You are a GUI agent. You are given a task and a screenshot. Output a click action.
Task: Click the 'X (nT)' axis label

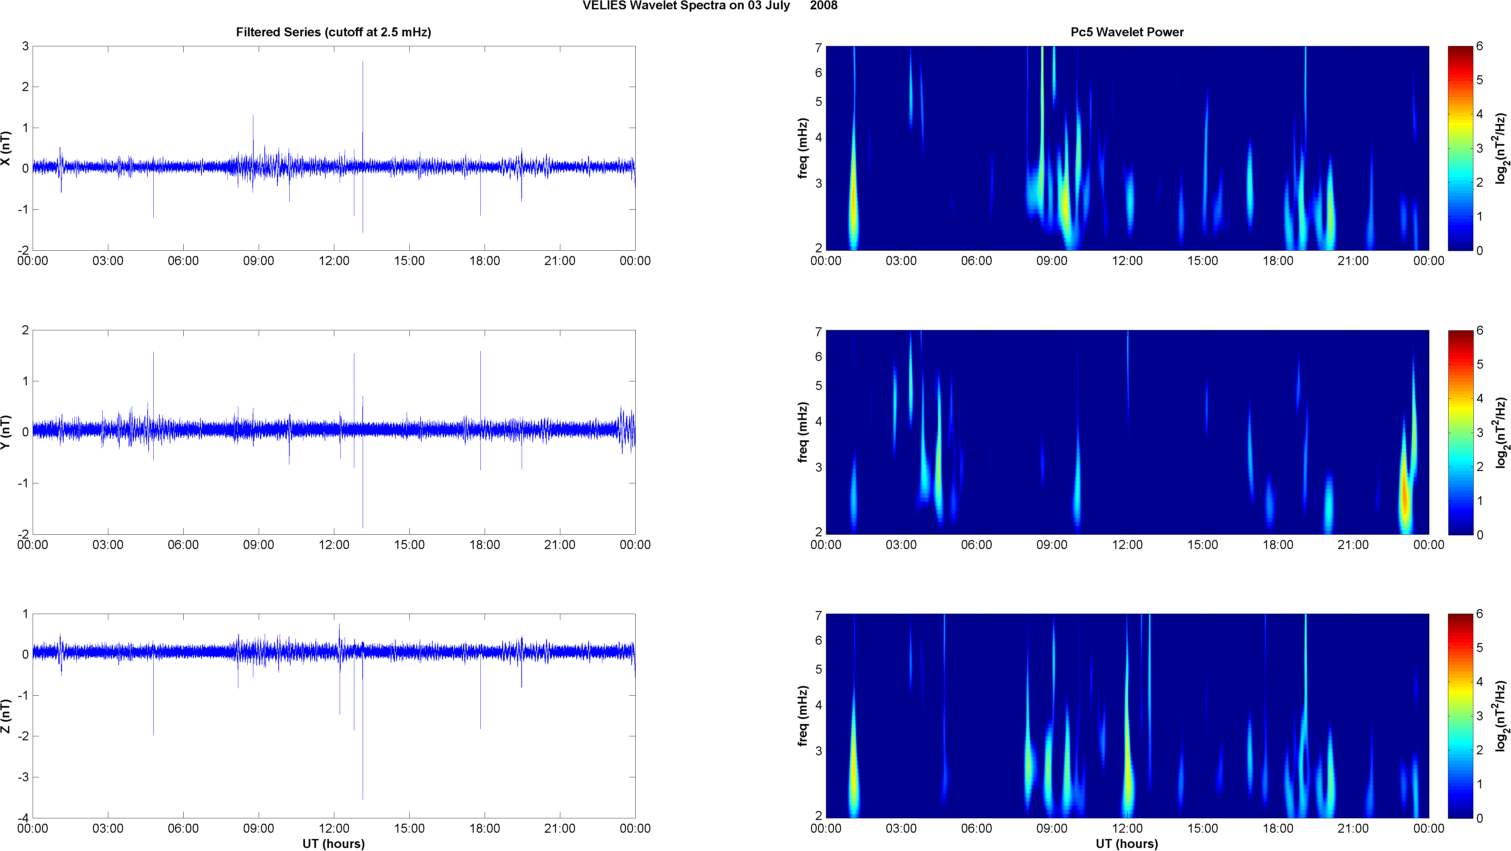tap(6, 148)
